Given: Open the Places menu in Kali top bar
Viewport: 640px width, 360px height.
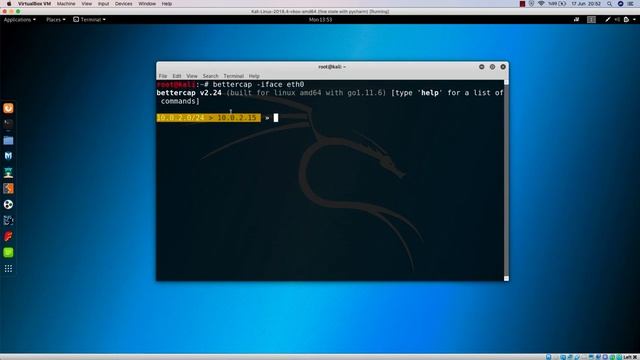Looking at the screenshot, I should pyautogui.click(x=56, y=20).
